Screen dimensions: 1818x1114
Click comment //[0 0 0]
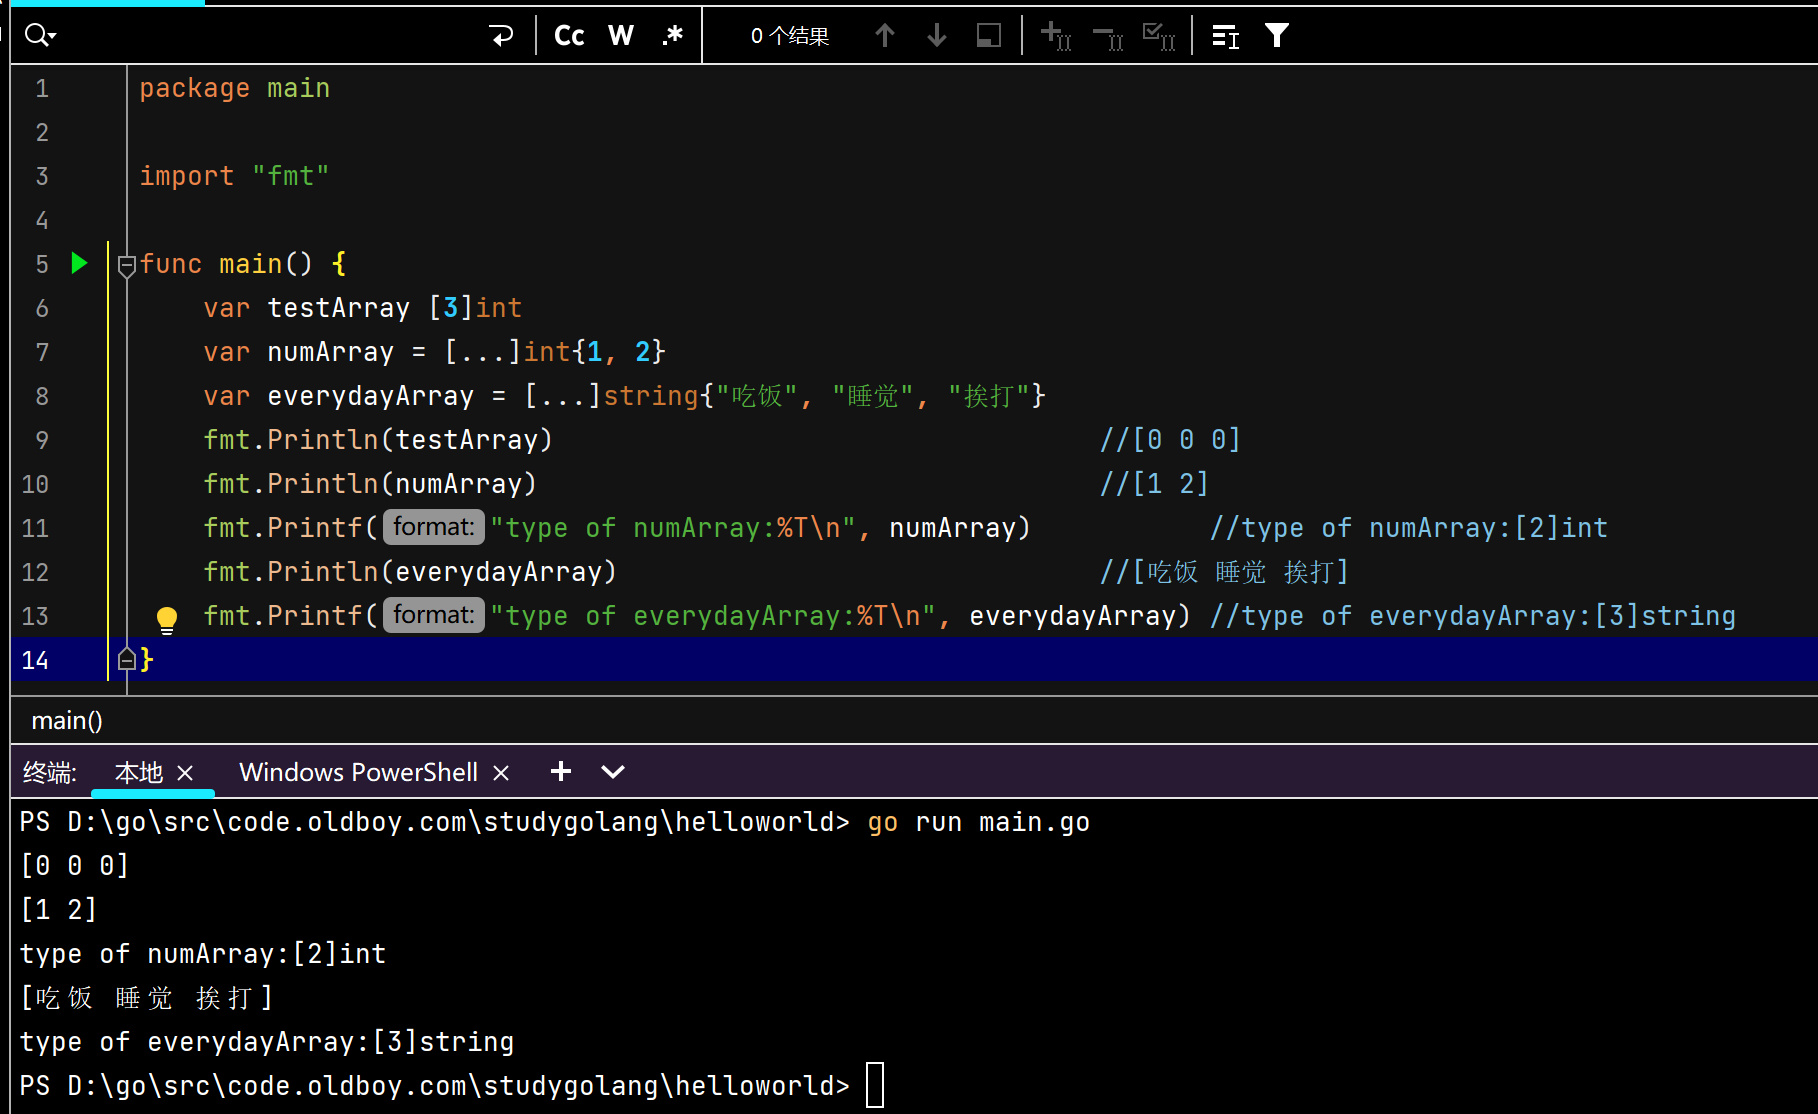(1170, 440)
